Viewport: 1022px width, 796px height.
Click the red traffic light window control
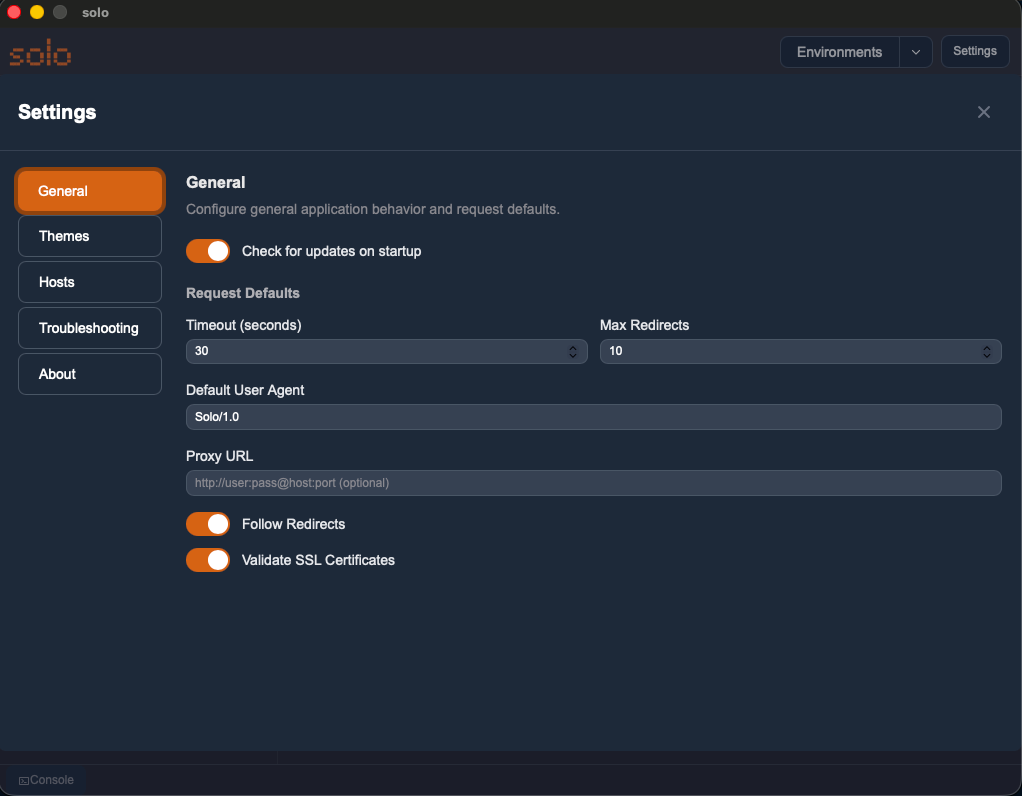[x=12, y=12]
